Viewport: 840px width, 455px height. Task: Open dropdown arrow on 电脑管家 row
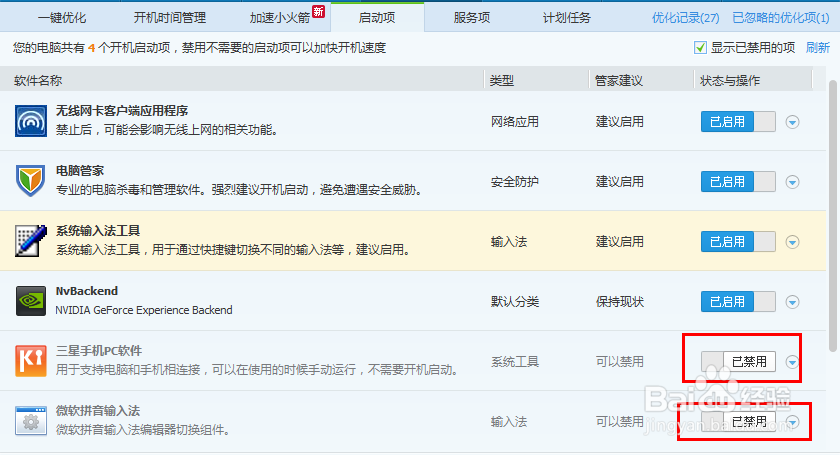coord(793,182)
